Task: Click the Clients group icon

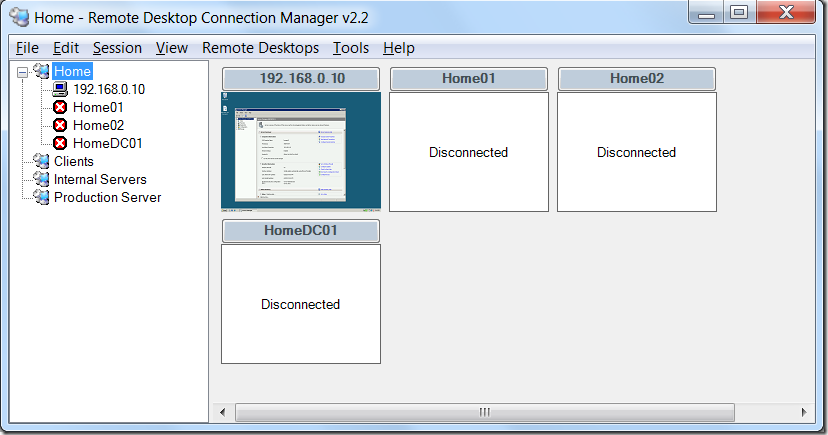Action: click(x=41, y=161)
